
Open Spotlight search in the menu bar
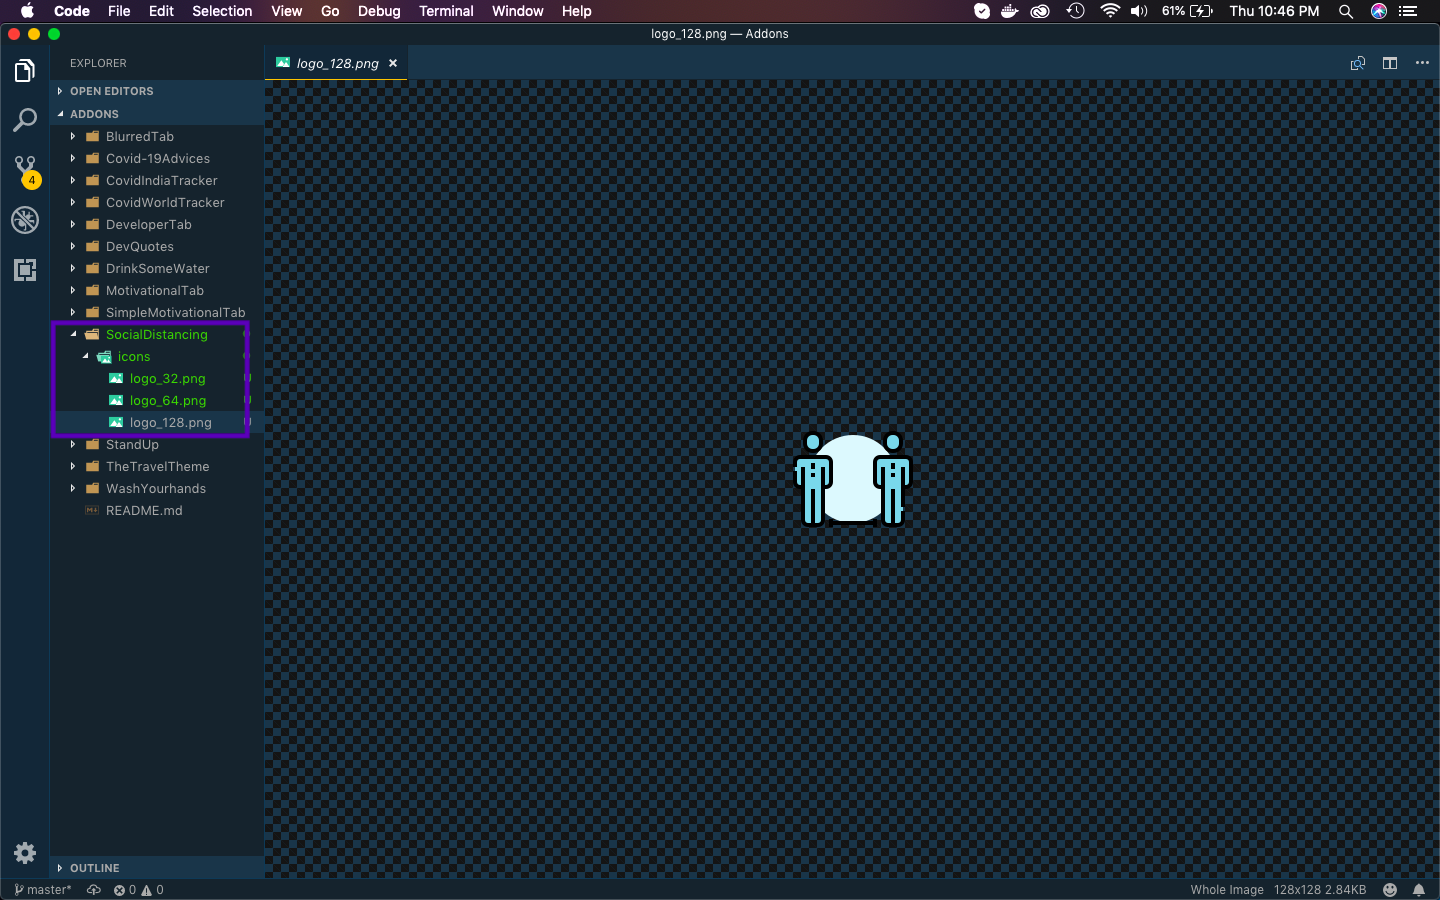coord(1346,11)
